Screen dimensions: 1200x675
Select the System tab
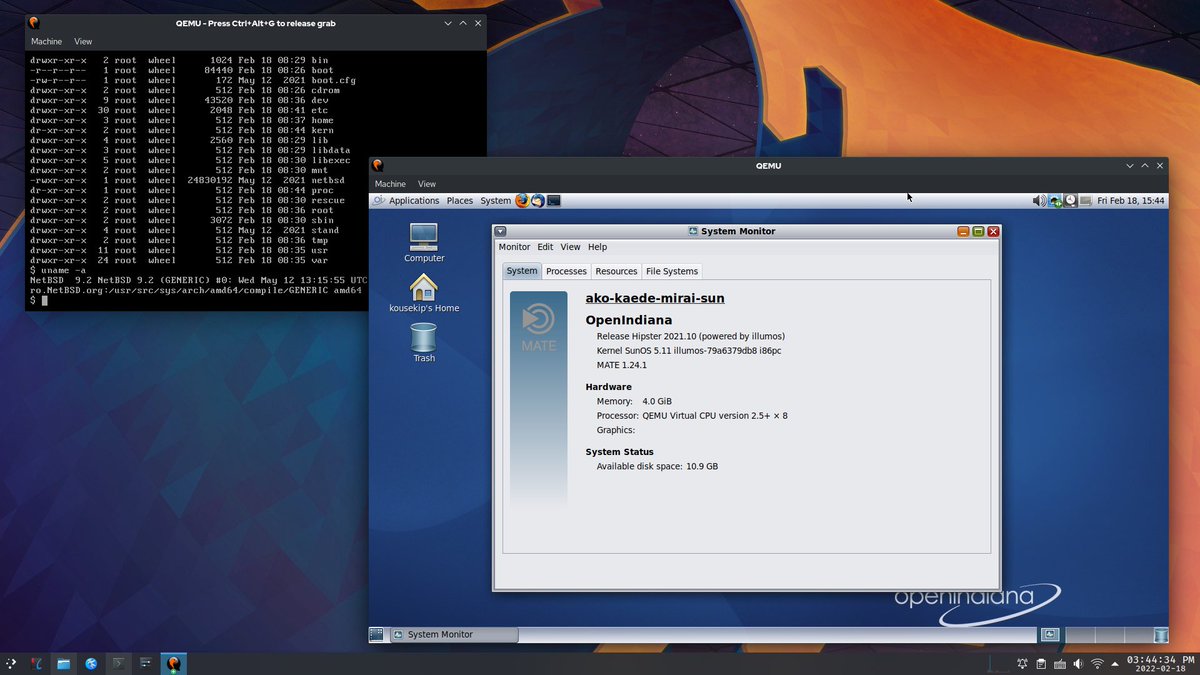(522, 271)
